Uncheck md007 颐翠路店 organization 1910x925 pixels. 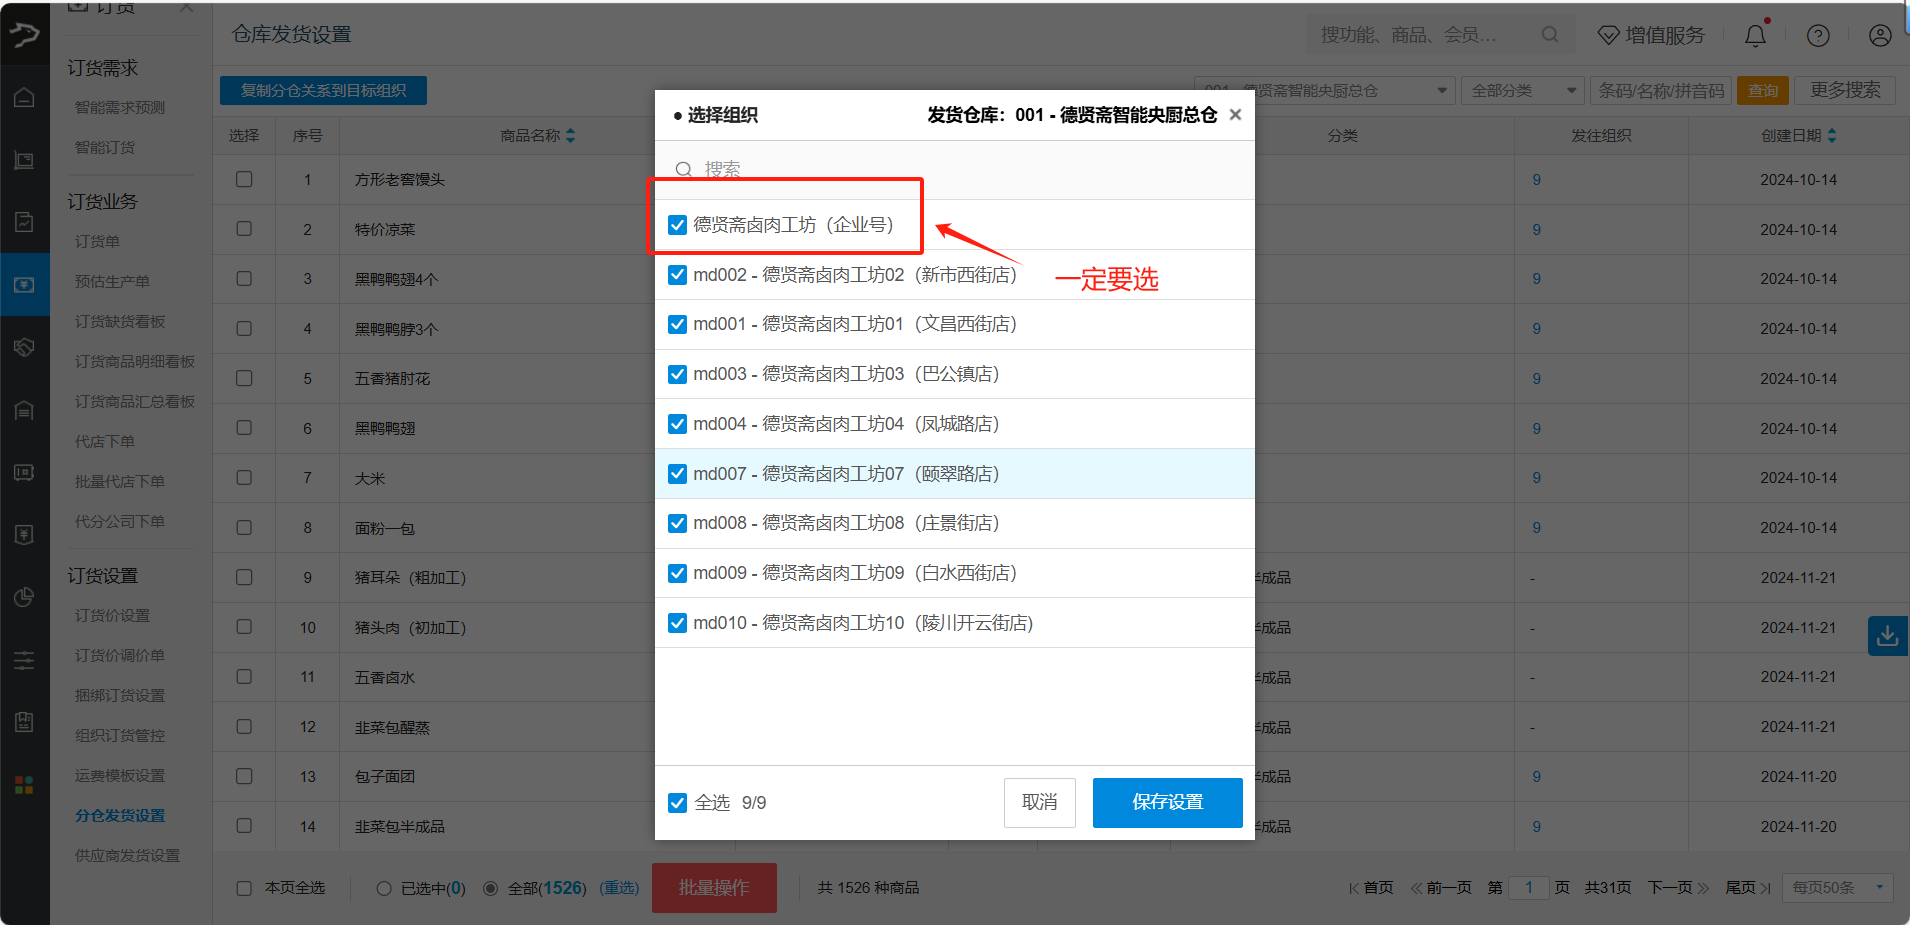677,474
